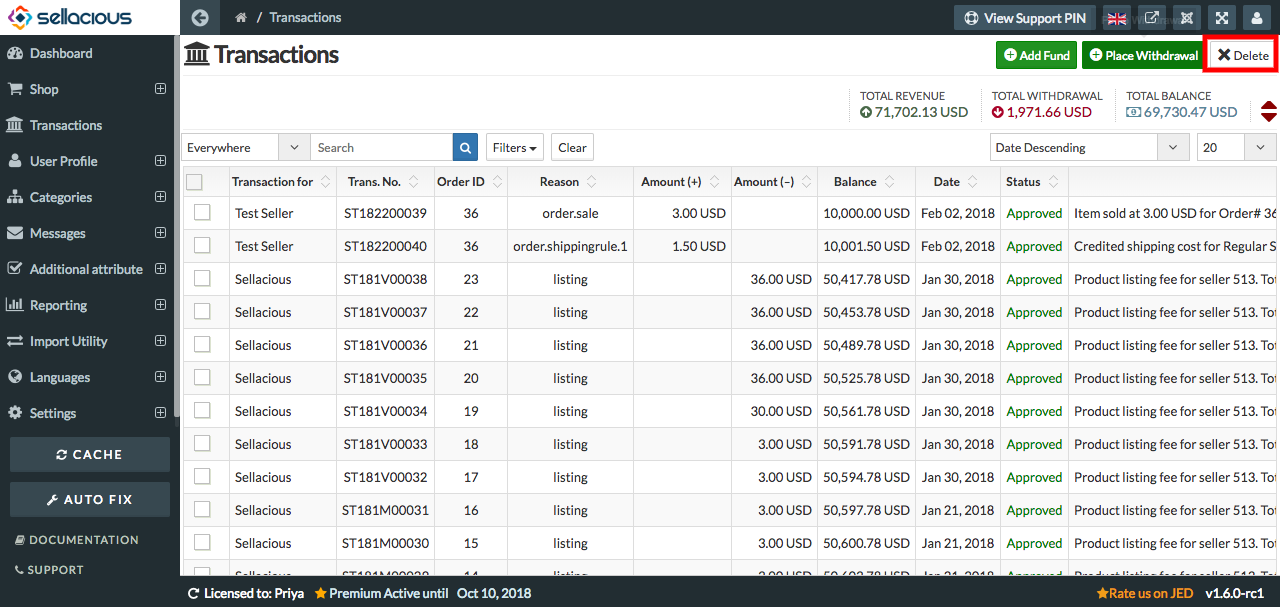Check row for transaction ST181V00033
Screen dimensions: 1280x607
[202, 443]
